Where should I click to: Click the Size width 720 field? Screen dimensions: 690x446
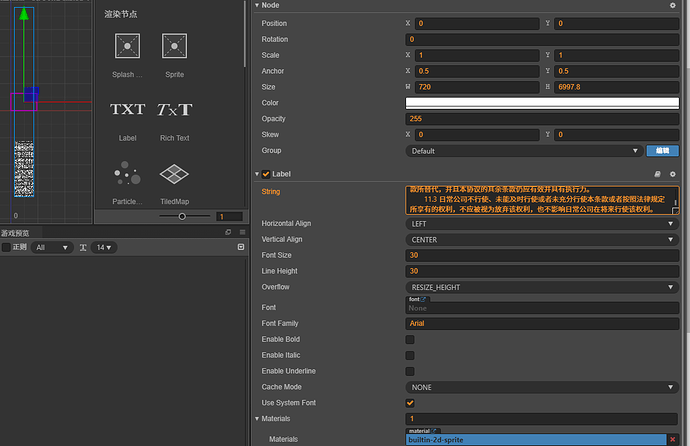pos(477,87)
